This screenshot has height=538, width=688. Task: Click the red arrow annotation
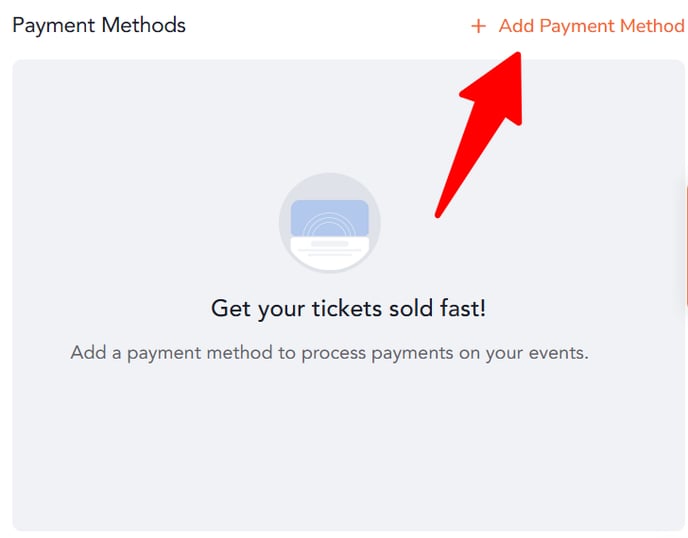(x=478, y=135)
